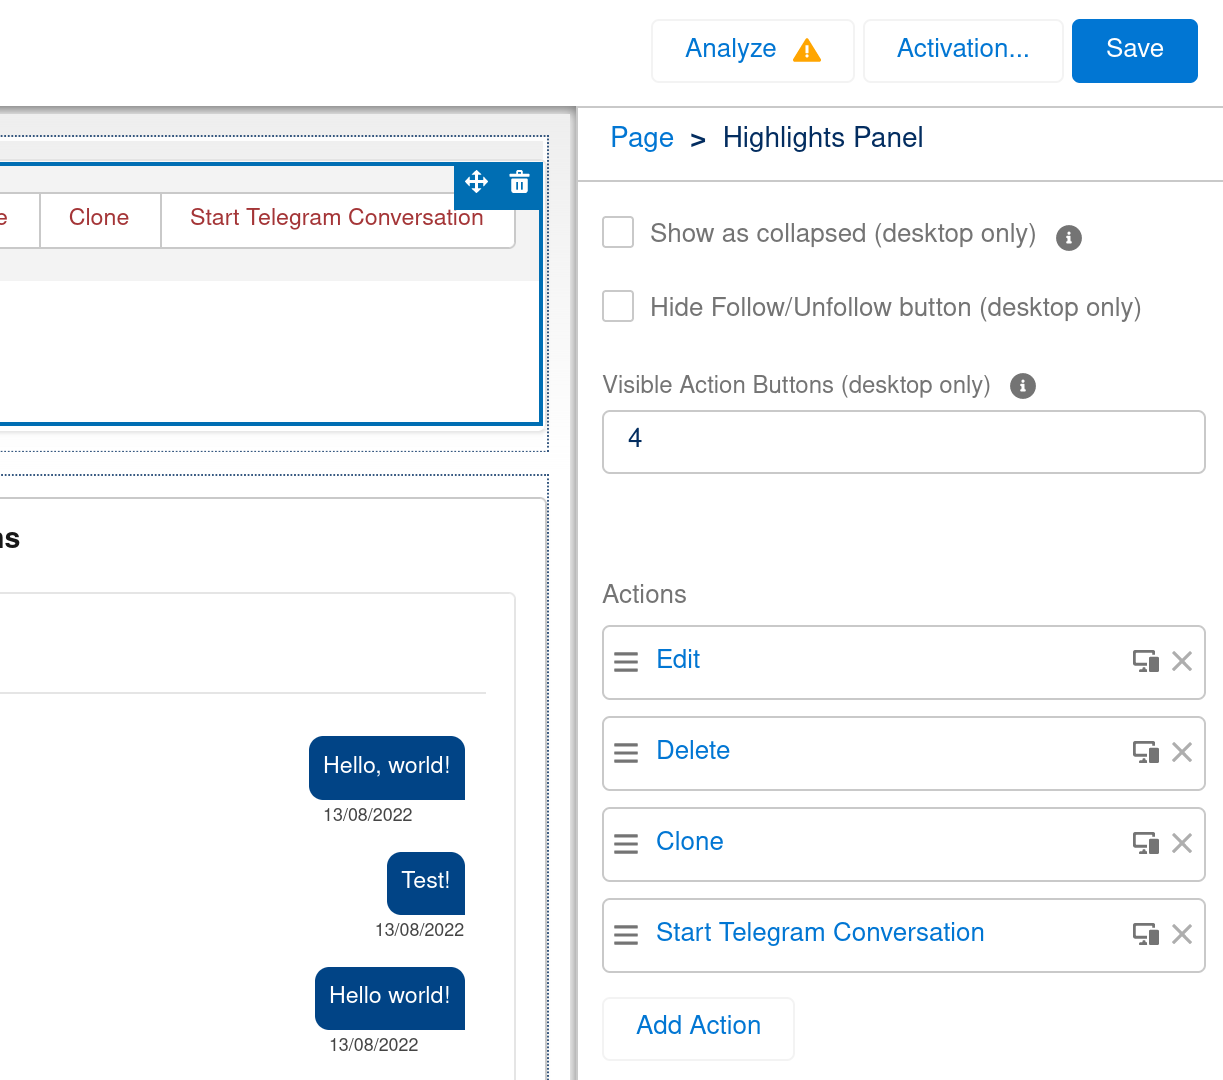The width and height of the screenshot is (1223, 1080).
Task: Go back to Page in the breadcrumb
Action: pyautogui.click(x=642, y=138)
